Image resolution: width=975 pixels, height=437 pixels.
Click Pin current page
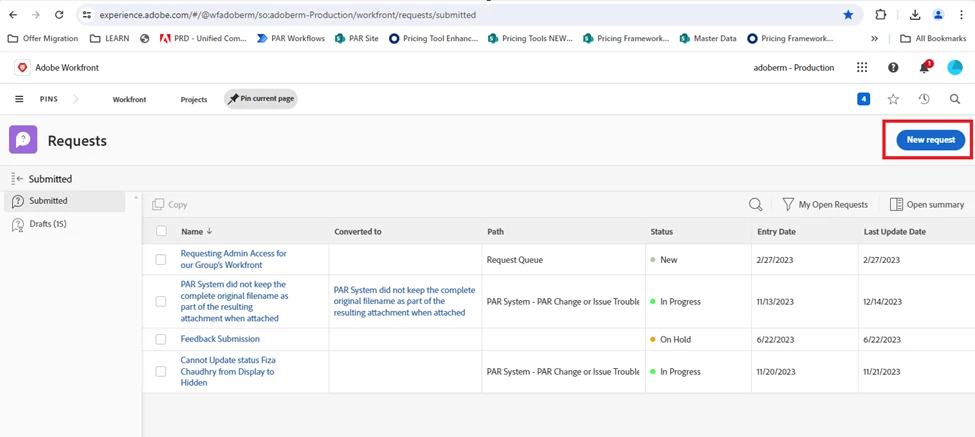pyautogui.click(x=261, y=99)
